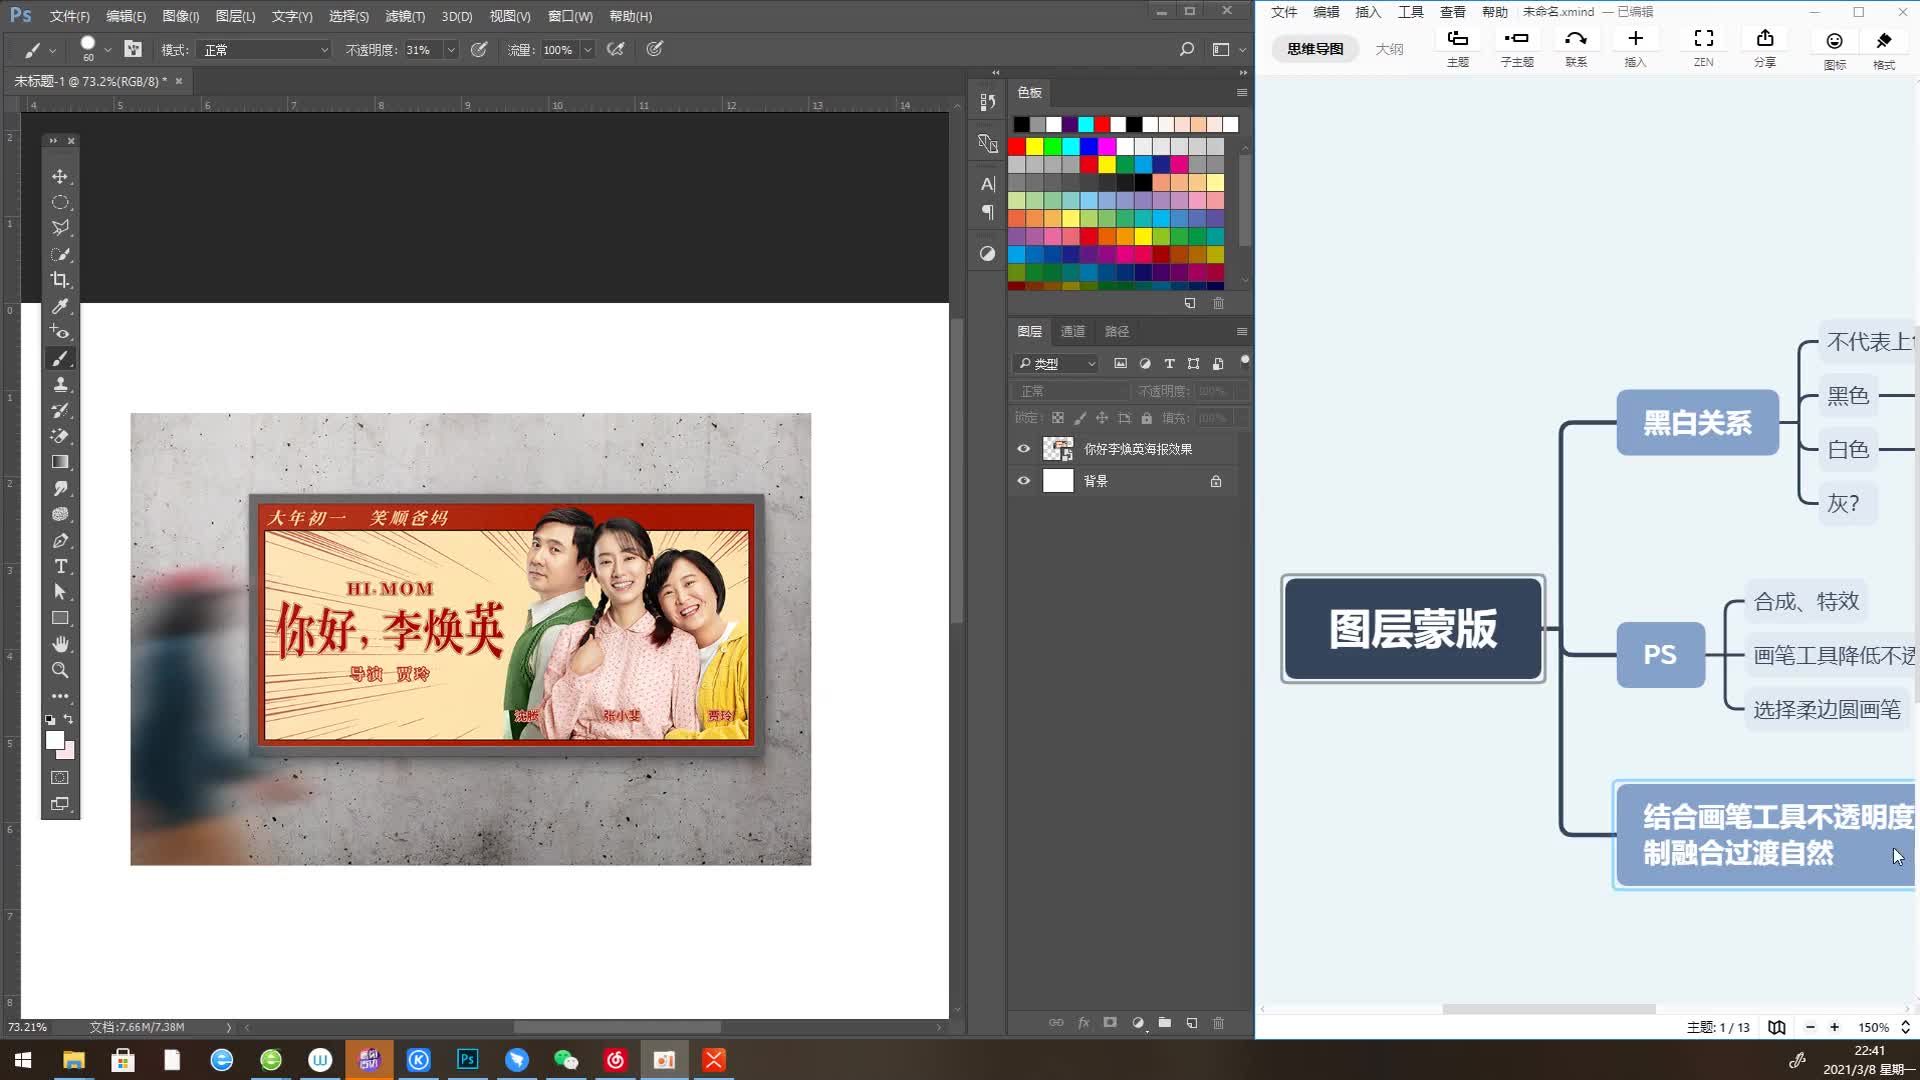Toggle Quick Mask mode

(x=60, y=777)
